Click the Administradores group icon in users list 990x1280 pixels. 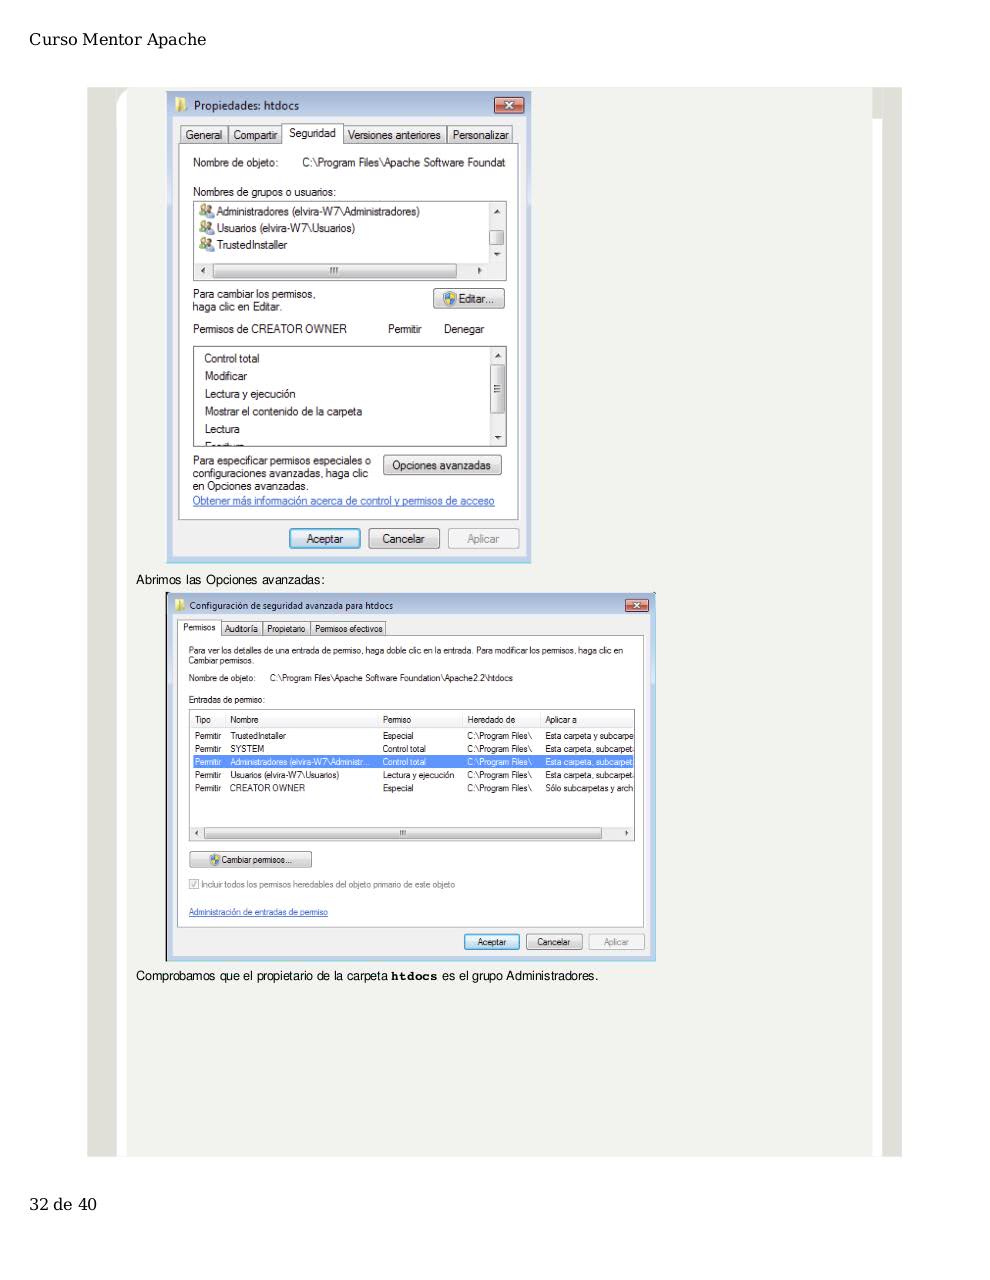click(205, 211)
